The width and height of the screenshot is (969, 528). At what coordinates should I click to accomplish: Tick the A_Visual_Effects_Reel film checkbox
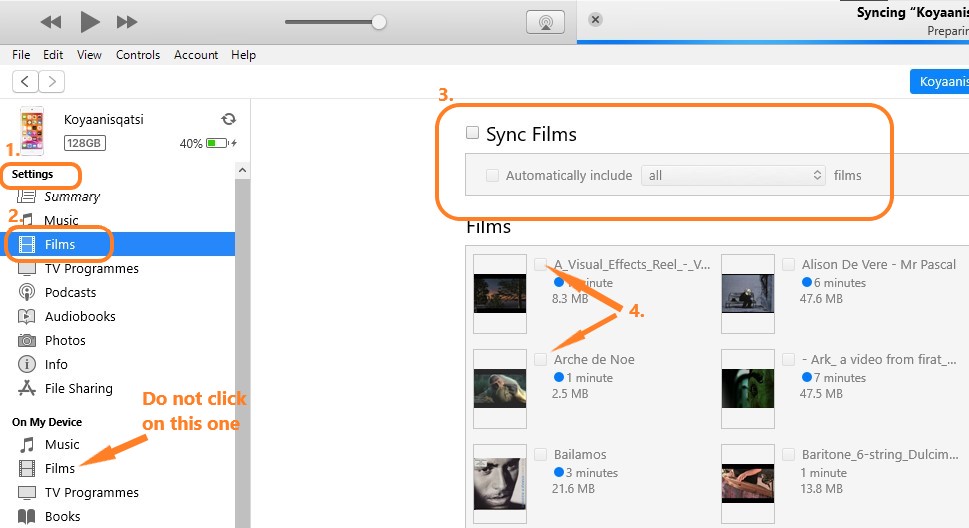540,265
